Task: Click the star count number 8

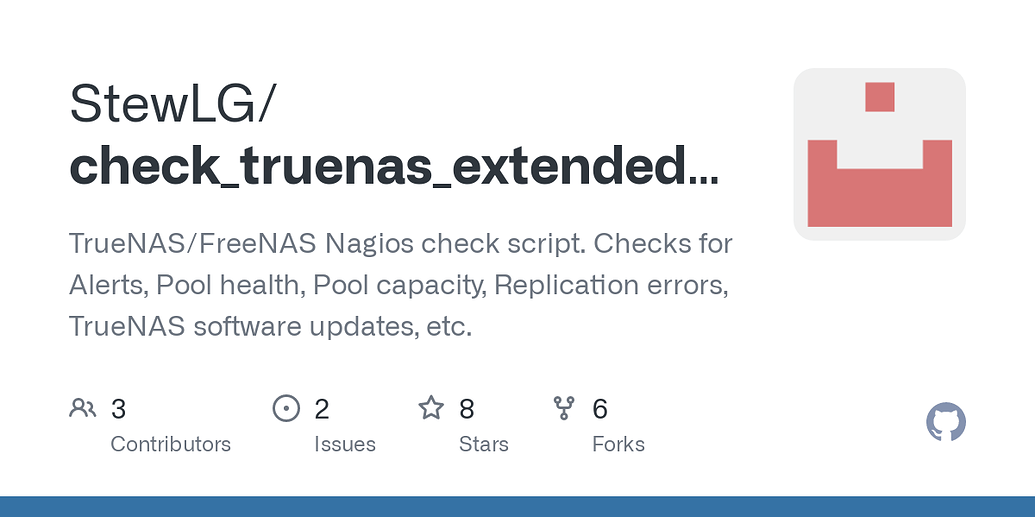Action: (x=467, y=409)
